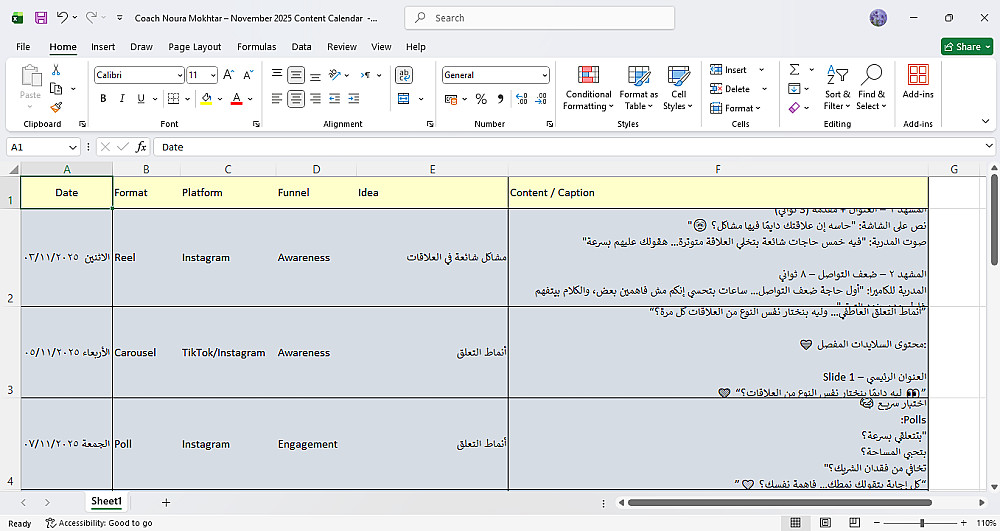Open the user account avatar
Viewport: 1000px width, 531px height.
pyautogui.click(x=878, y=18)
